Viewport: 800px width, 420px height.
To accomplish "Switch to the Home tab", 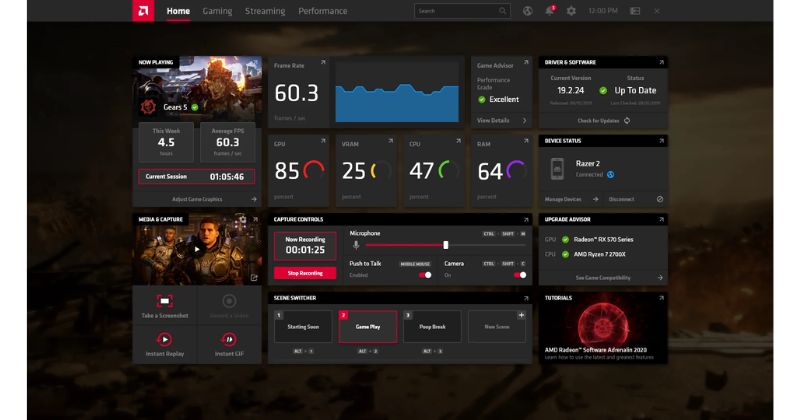I will (x=178, y=11).
